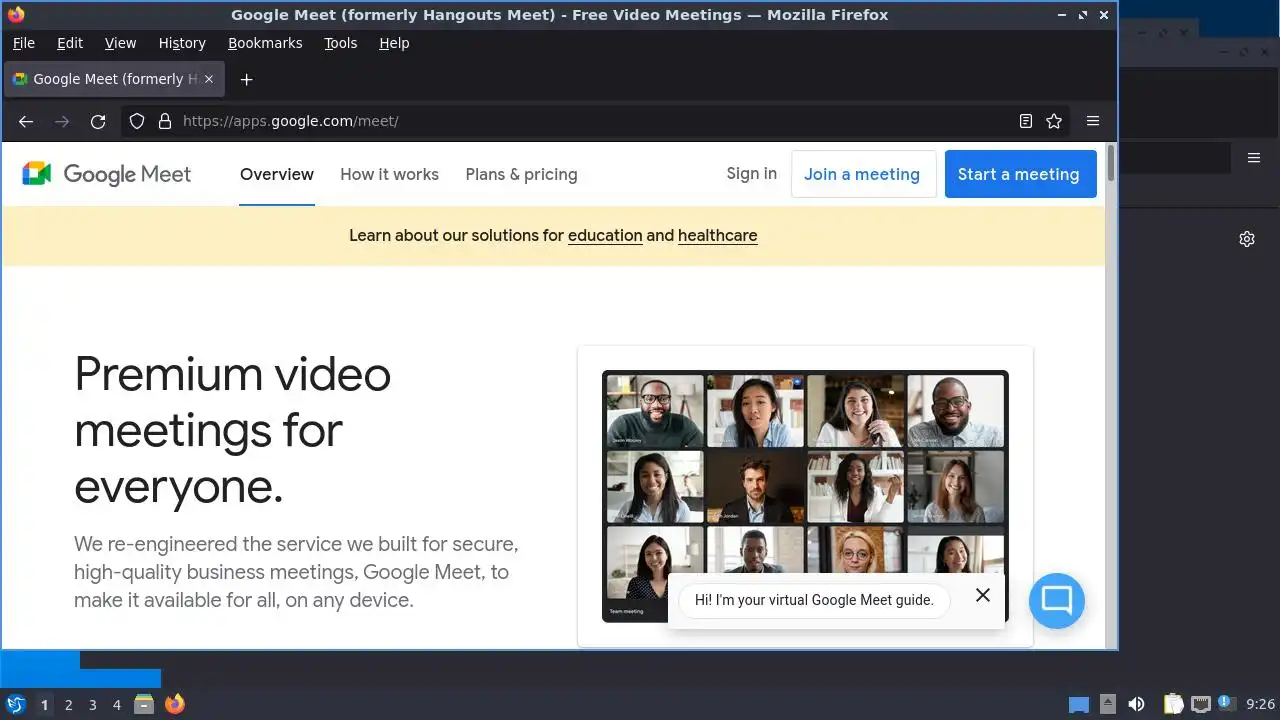This screenshot has width=1280, height=720.
Task: Open the Bookmarks menu
Action: click(x=265, y=43)
